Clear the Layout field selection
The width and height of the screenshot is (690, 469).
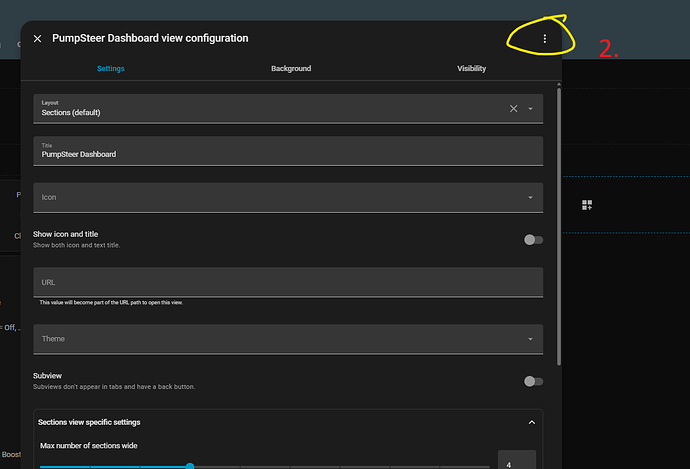coord(514,109)
